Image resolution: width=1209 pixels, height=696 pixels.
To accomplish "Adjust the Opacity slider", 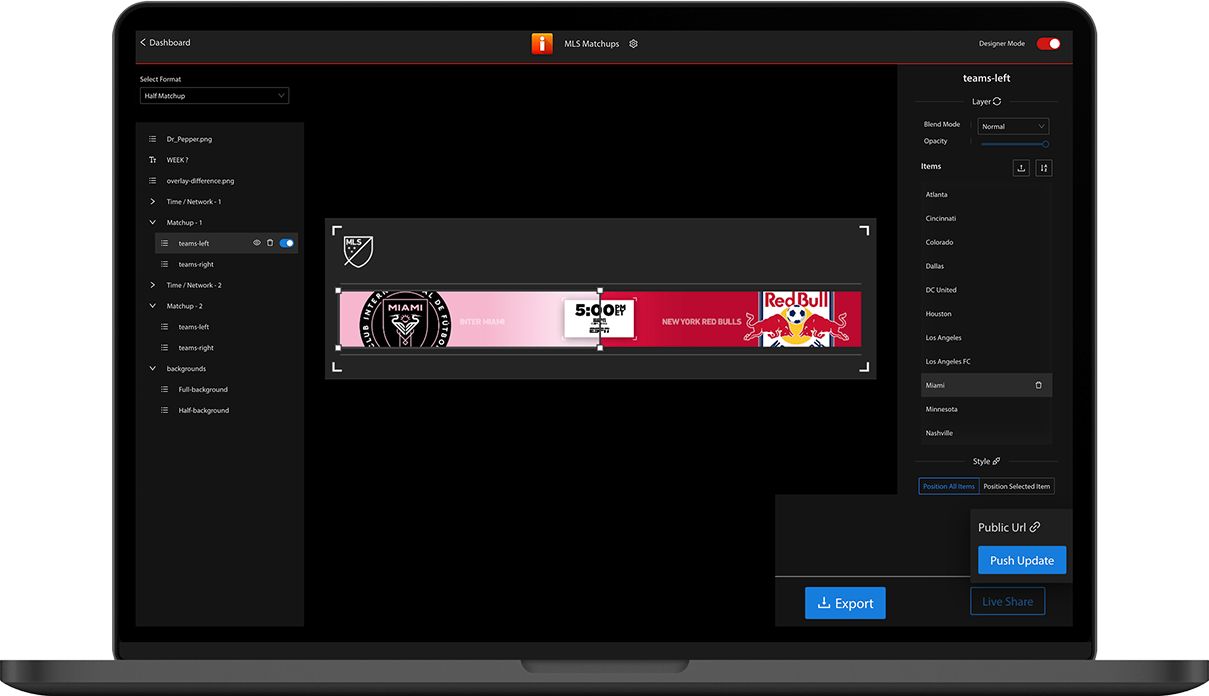I will click(1014, 144).
